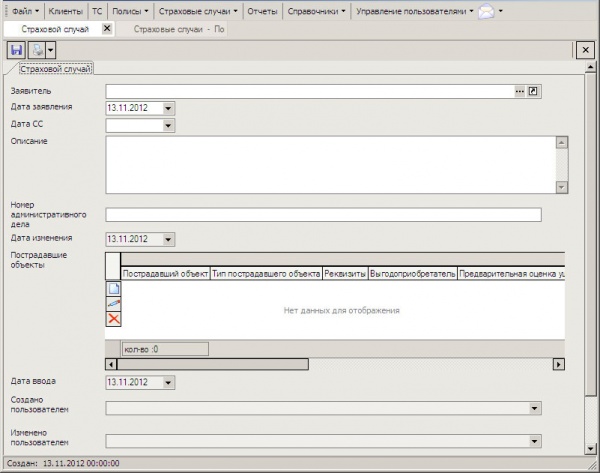Click the open-record icon beside Заявитель field
This screenshot has height=473, width=600.
click(x=533, y=91)
